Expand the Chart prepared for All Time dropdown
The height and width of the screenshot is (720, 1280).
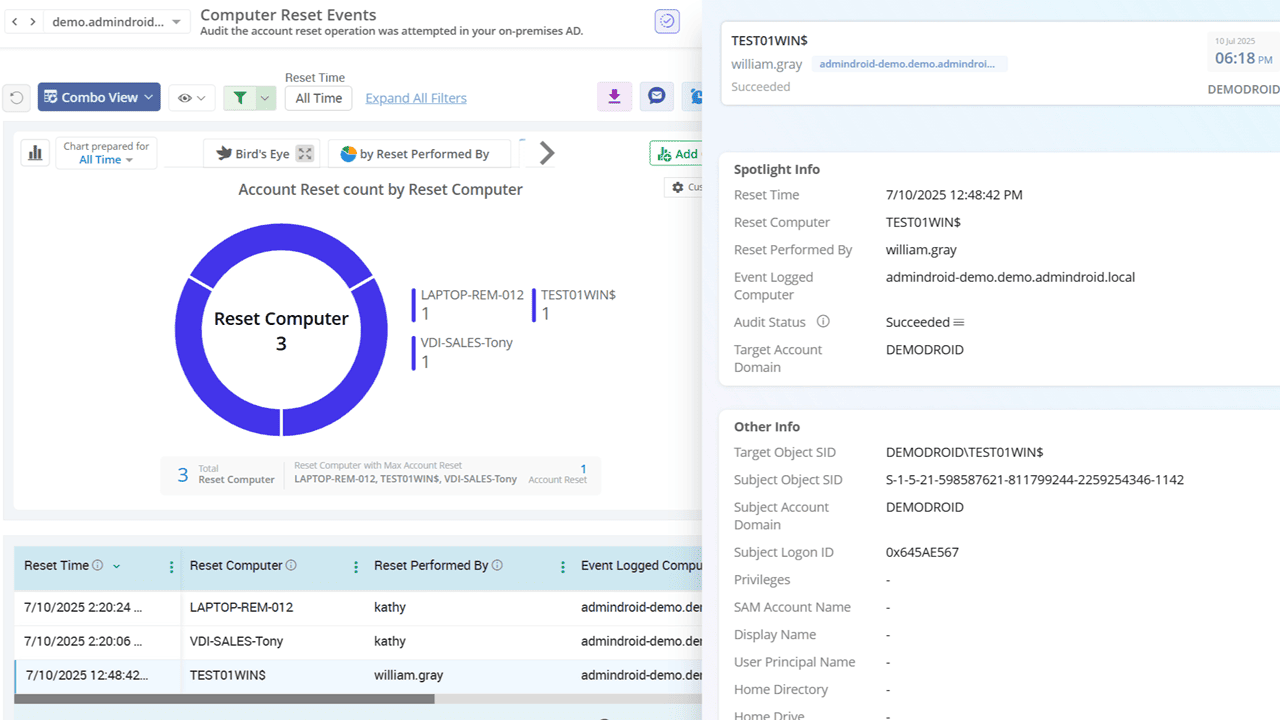pos(106,160)
